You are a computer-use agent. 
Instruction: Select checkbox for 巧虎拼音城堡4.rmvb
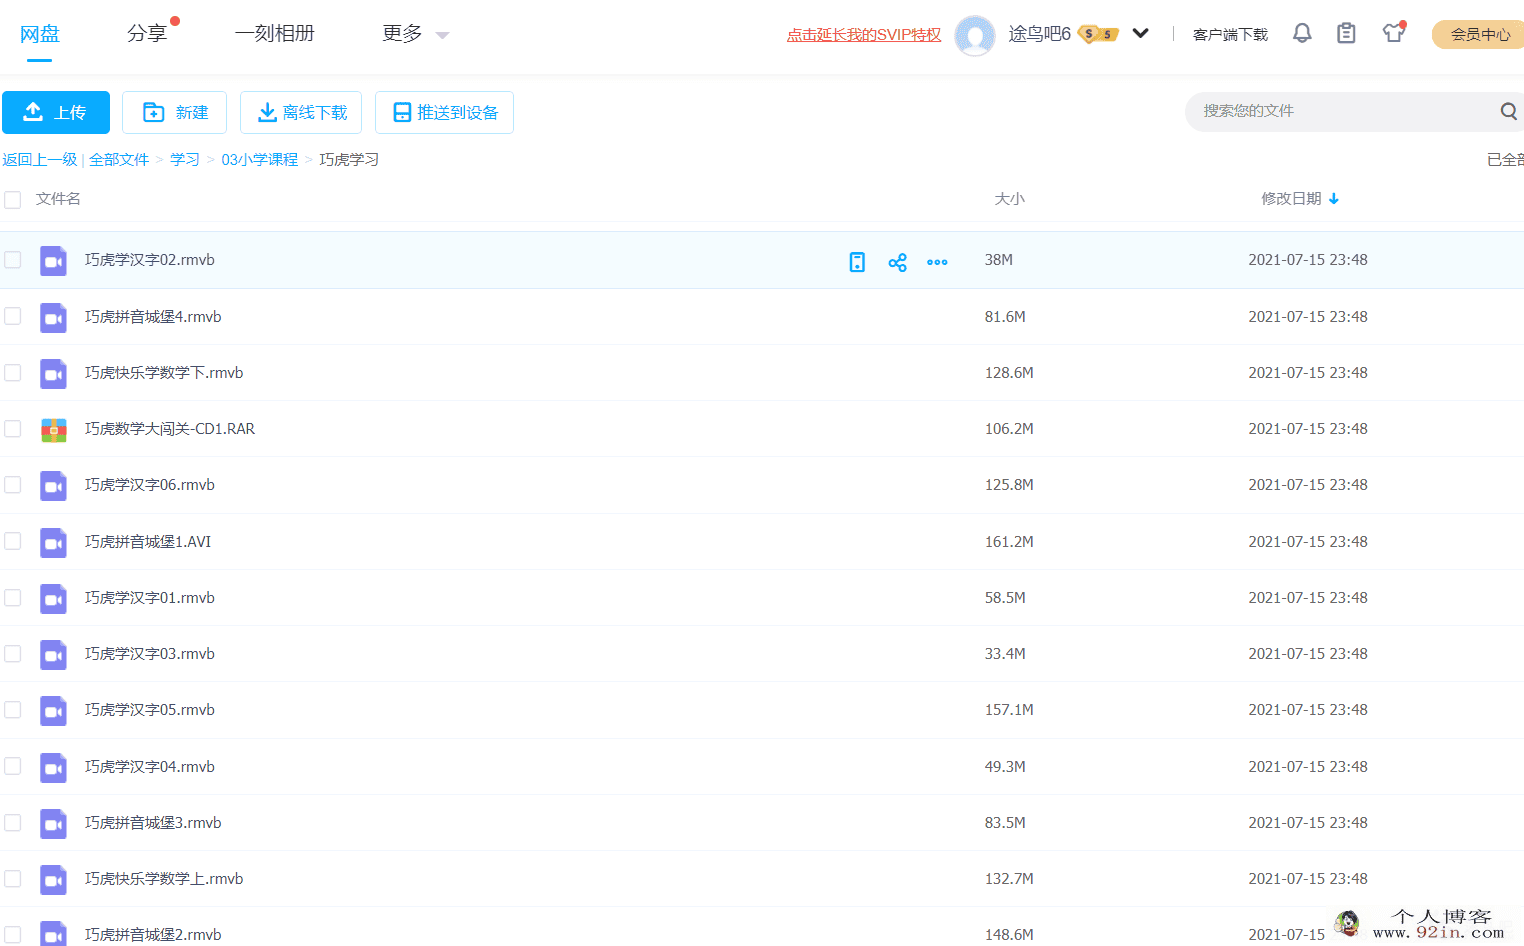pos(13,316)
